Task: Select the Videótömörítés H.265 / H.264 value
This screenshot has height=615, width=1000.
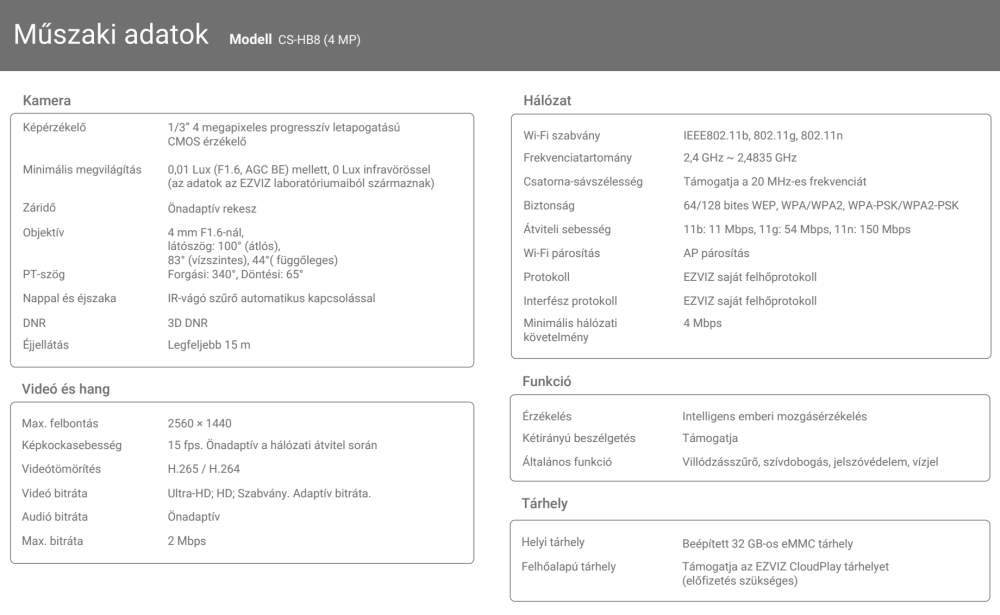Action: pos(204,469)
